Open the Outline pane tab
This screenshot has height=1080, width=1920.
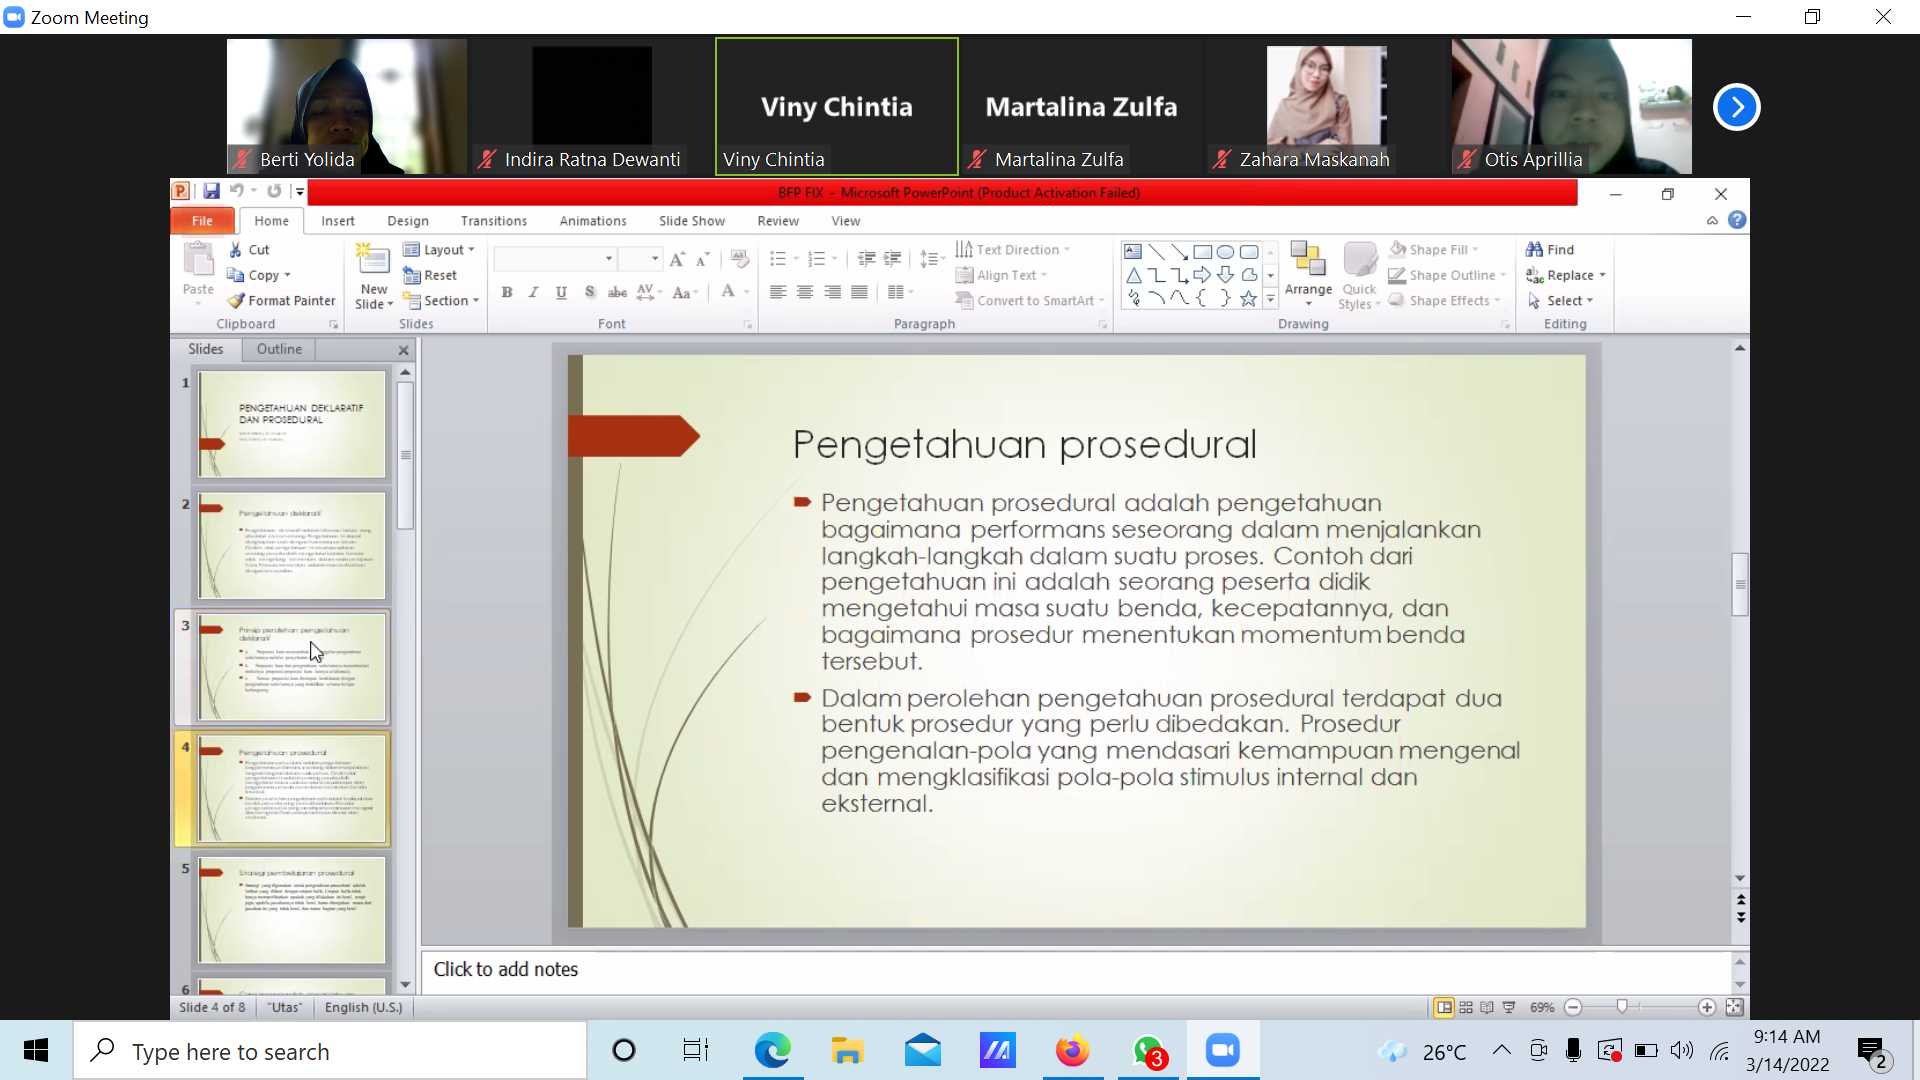(x=279, y=349)
